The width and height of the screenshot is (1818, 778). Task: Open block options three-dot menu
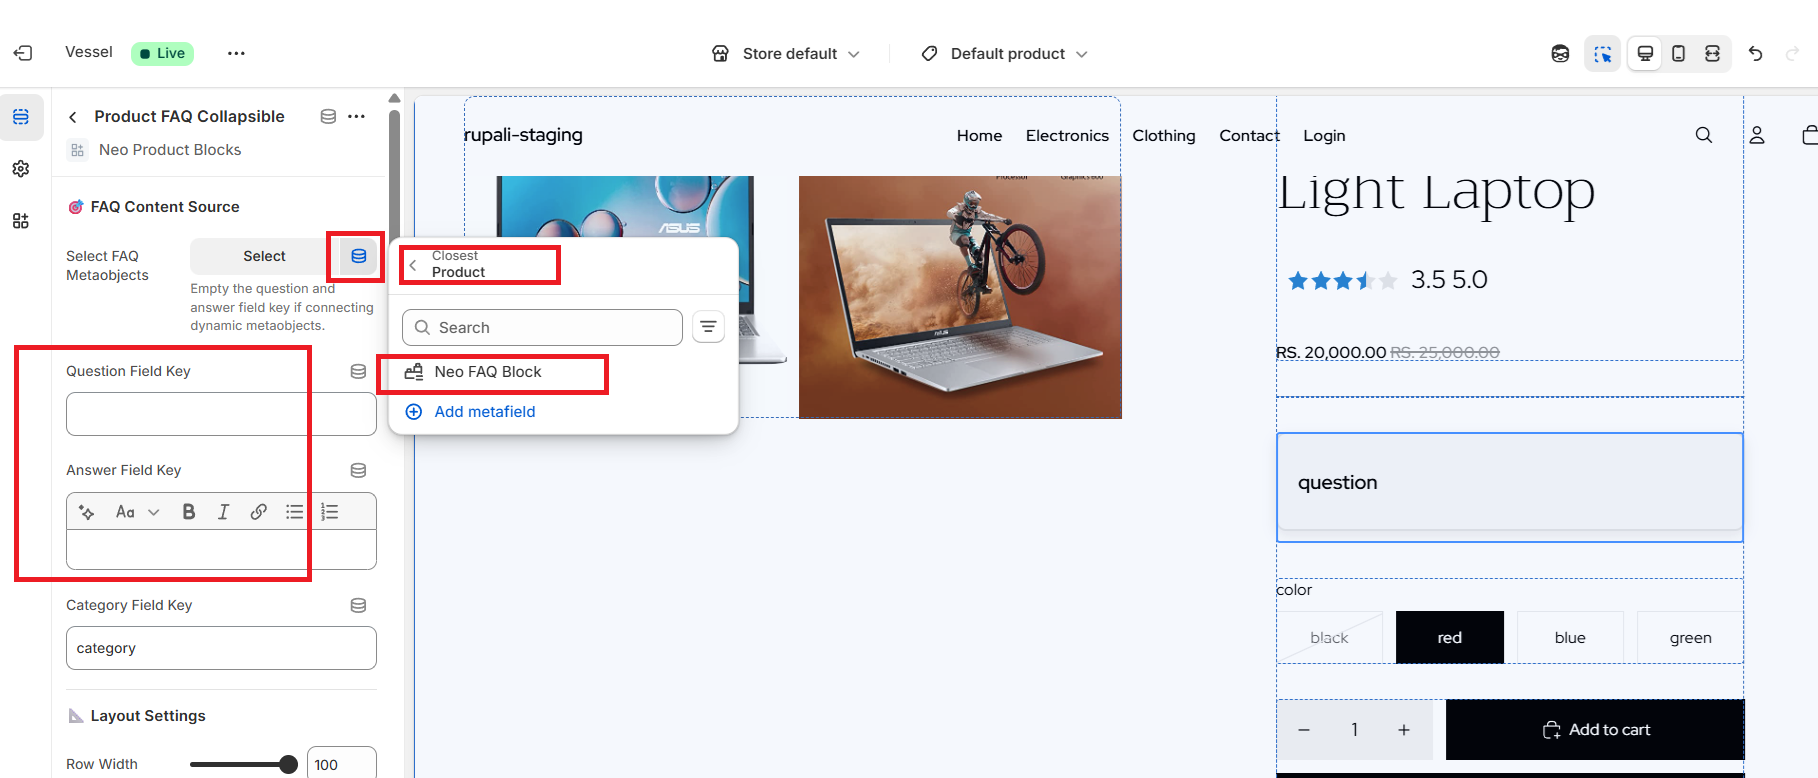(356, 116)
